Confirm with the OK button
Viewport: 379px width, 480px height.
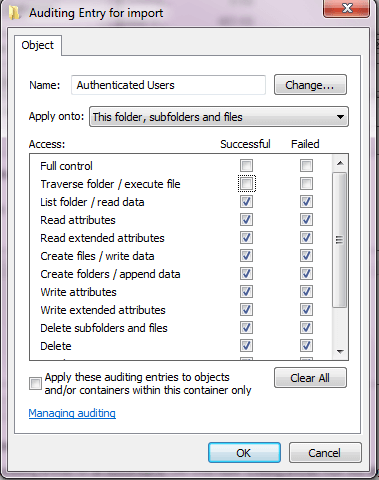pyautogui.click(x=244, y=453)
